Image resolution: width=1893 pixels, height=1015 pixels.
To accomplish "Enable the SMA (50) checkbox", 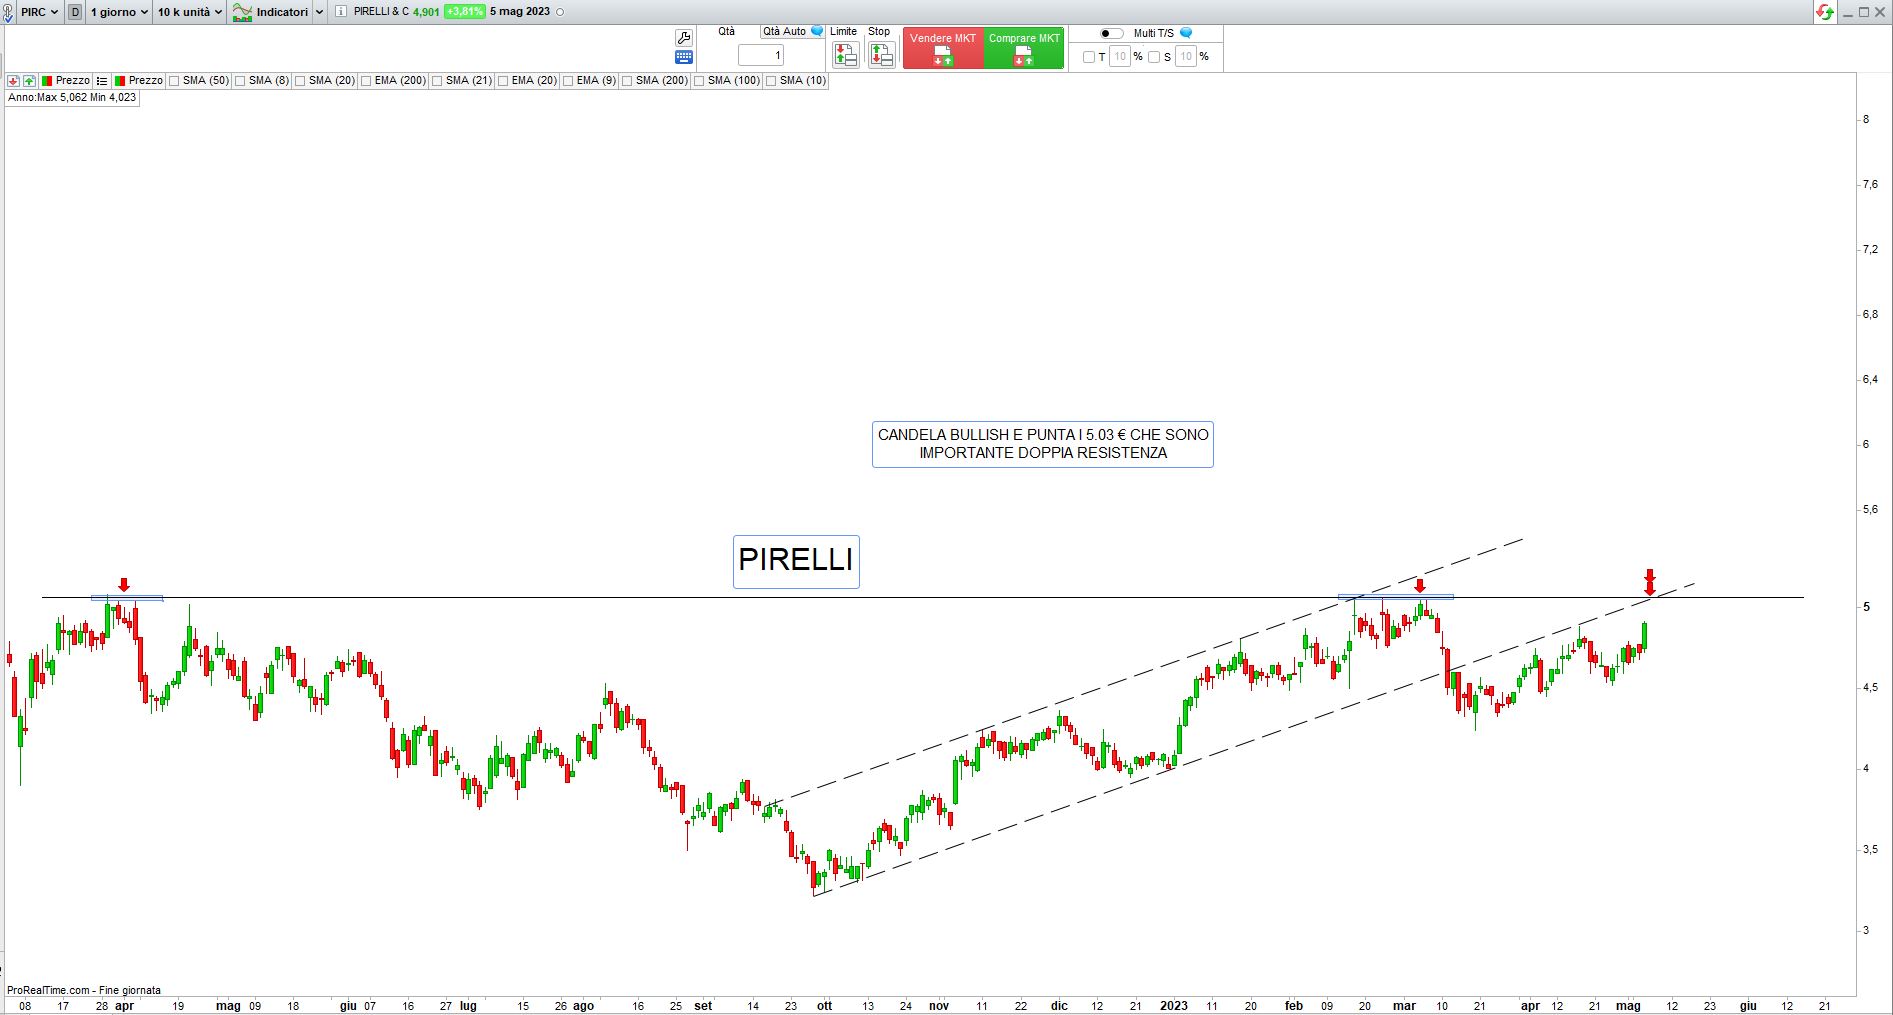I will tap(175, 81).
